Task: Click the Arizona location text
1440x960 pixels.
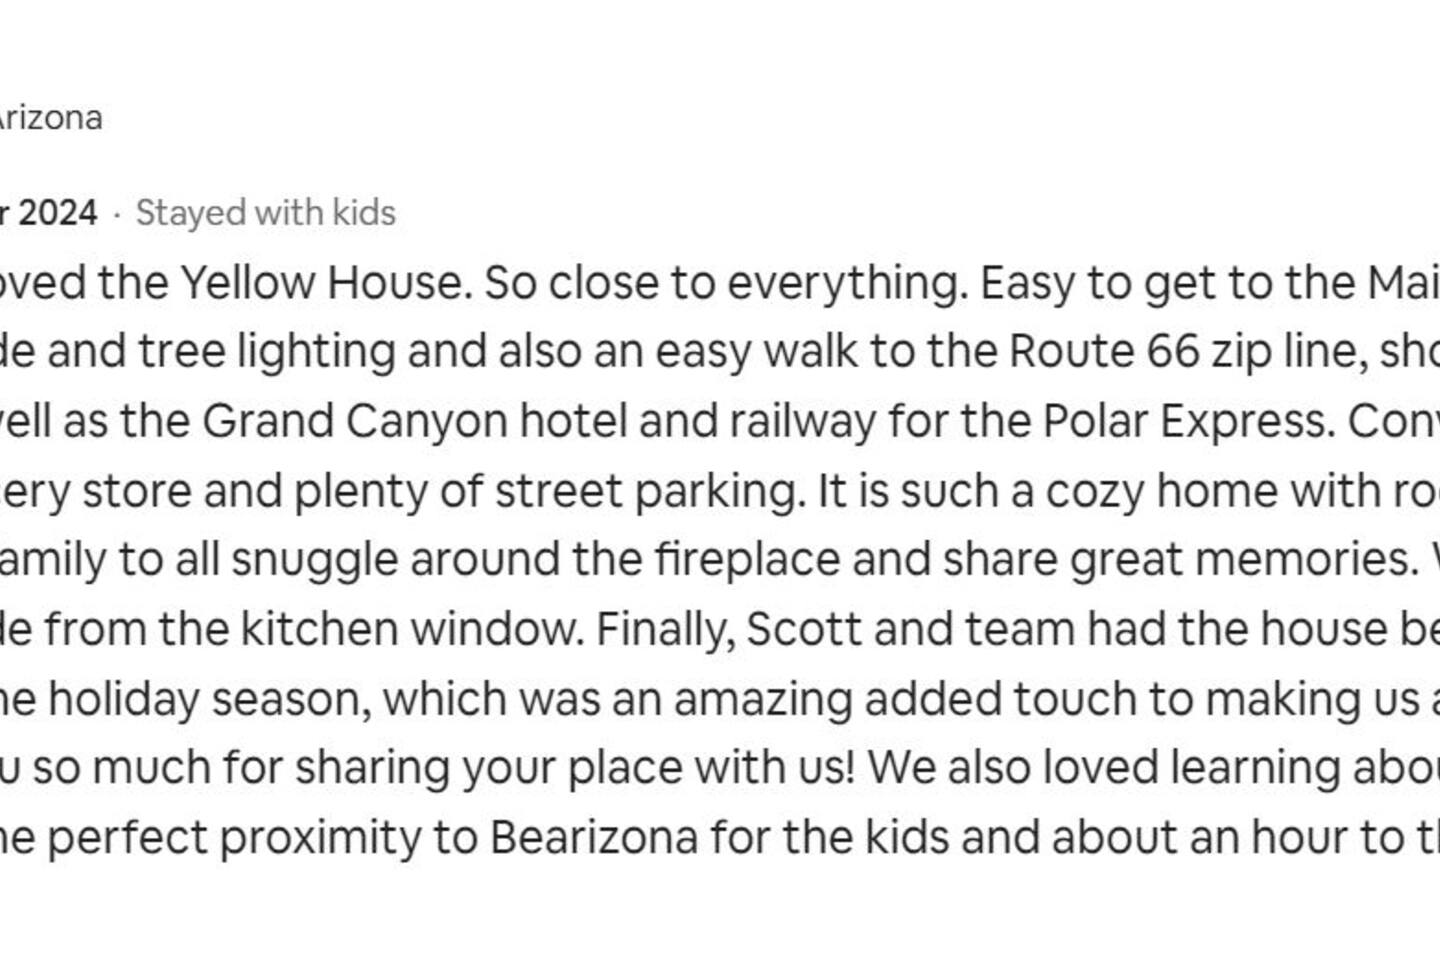Action: [50, 118]
